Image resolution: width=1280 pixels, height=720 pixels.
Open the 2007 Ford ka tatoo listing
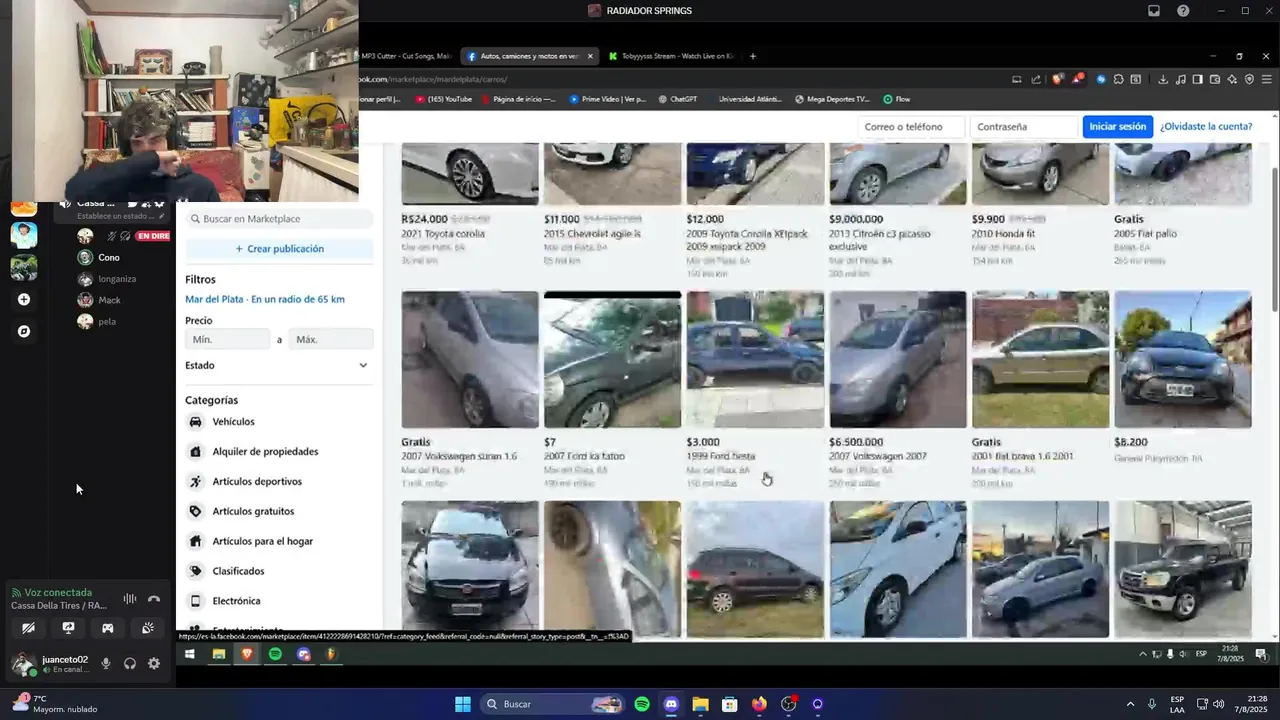[612, 392]
